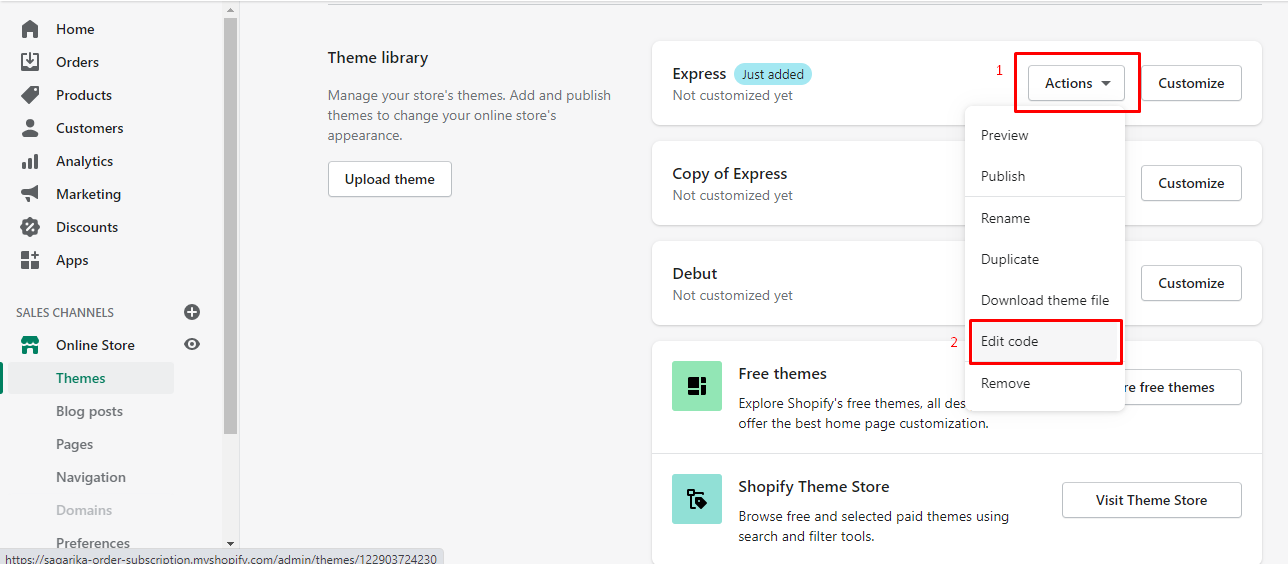Open Orders in the sidebar
The image size is (1288, 564).
(x=77, y=62)
